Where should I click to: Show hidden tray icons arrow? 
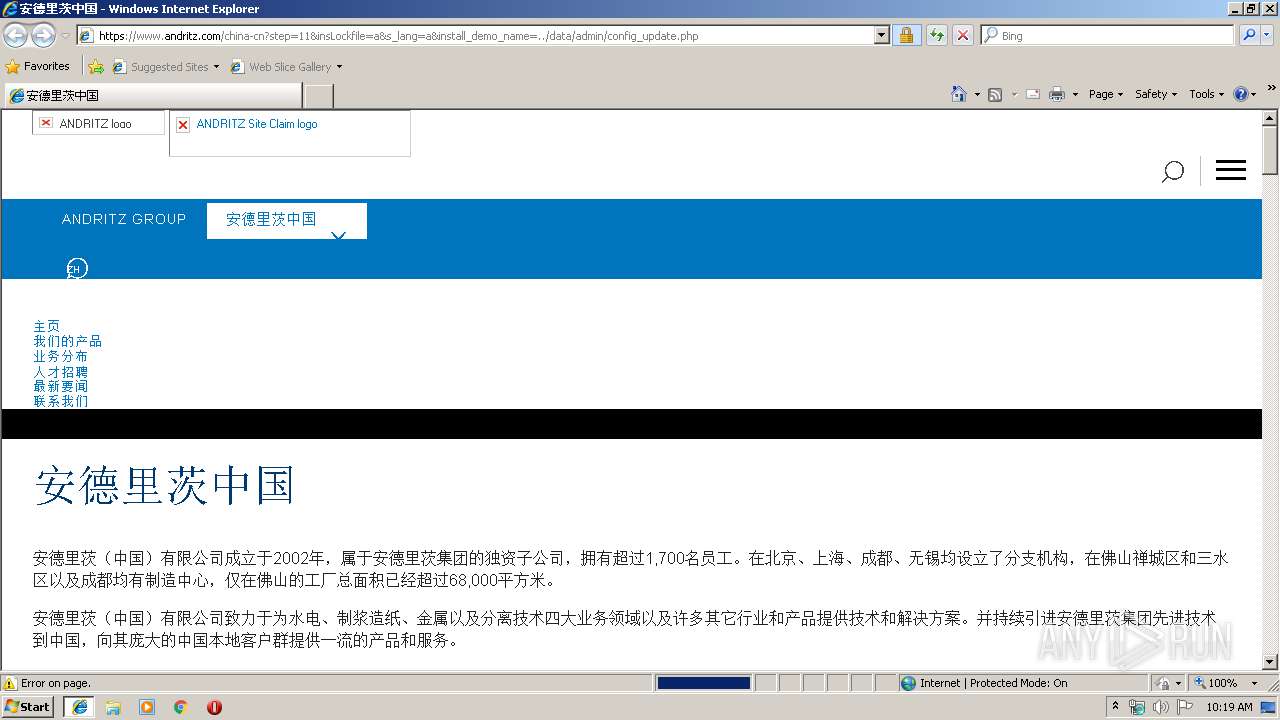(1116, 707)
